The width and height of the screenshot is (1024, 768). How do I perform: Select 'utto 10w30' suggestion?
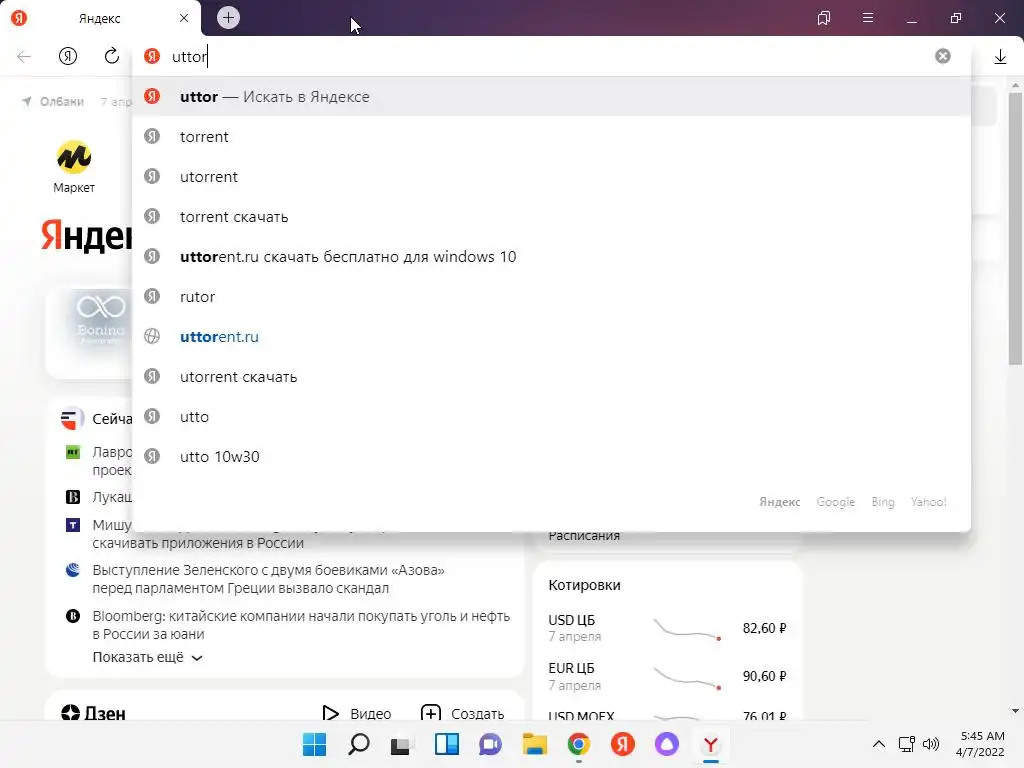(551, 456)
